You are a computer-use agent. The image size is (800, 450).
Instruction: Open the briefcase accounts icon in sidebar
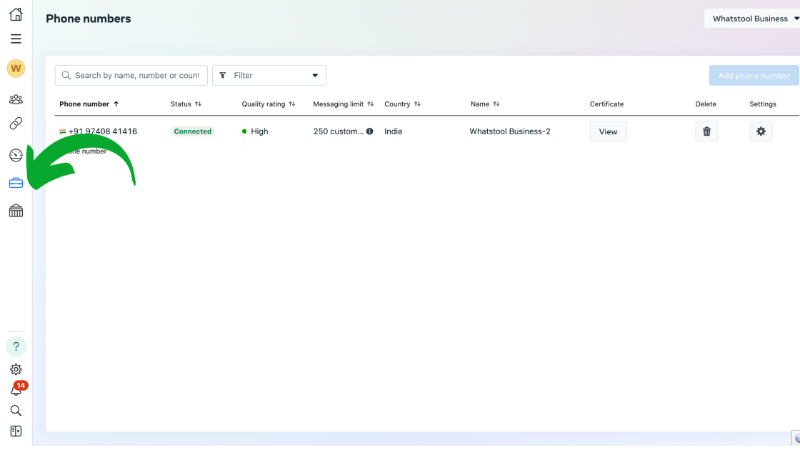[15, 183]
